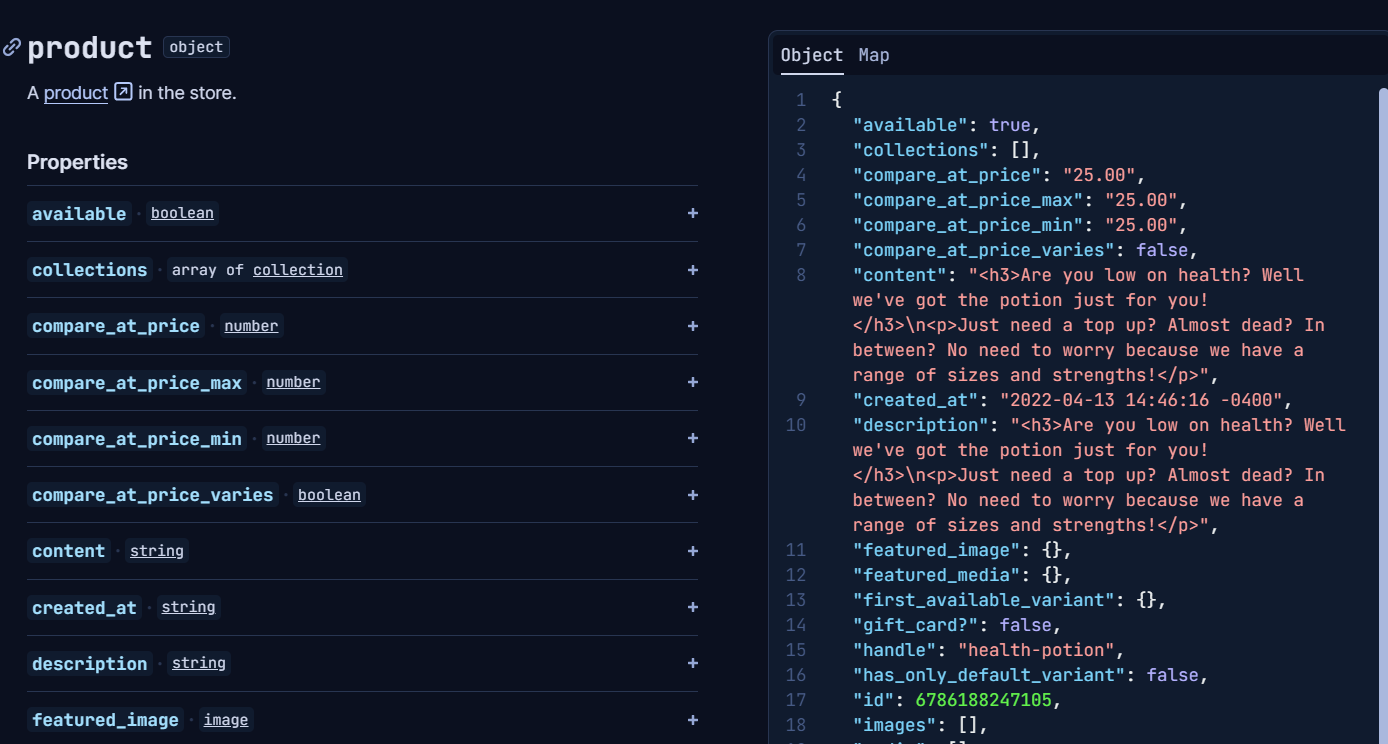The height and width of the screenshot is (744, 1388).
Task: Click plus icon for description property
Action: pyautogui.click(x=692, y=663)
